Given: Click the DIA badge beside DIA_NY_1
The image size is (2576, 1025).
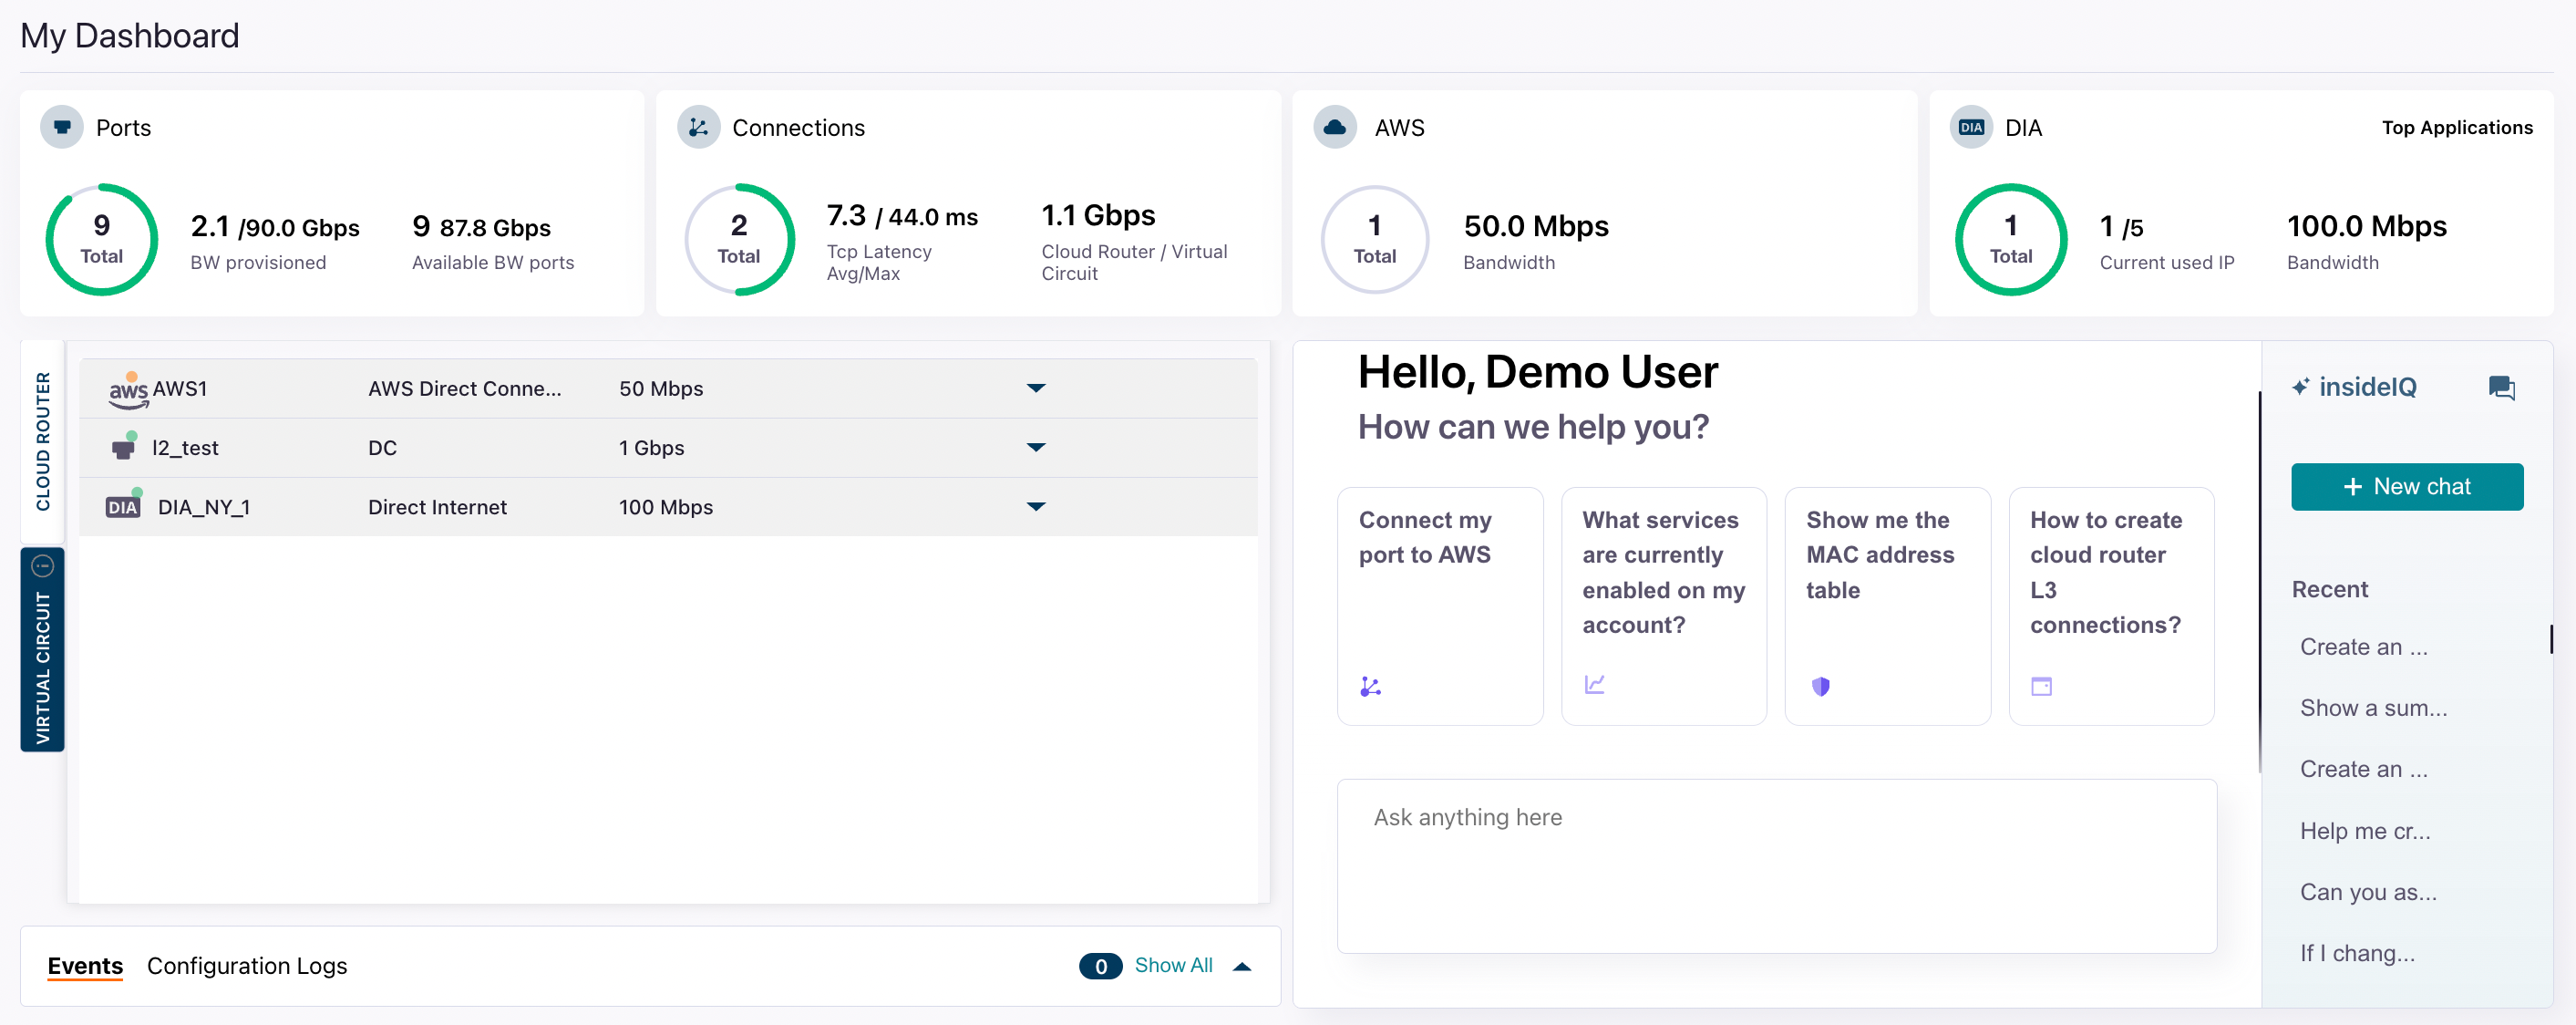Looking at the screenshot, I should (x=122, y=506).
